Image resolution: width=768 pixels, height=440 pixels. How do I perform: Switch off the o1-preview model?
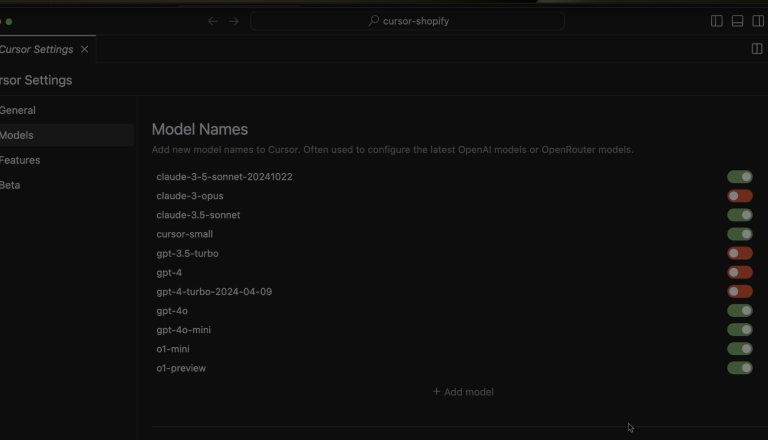tap(739, 368)
